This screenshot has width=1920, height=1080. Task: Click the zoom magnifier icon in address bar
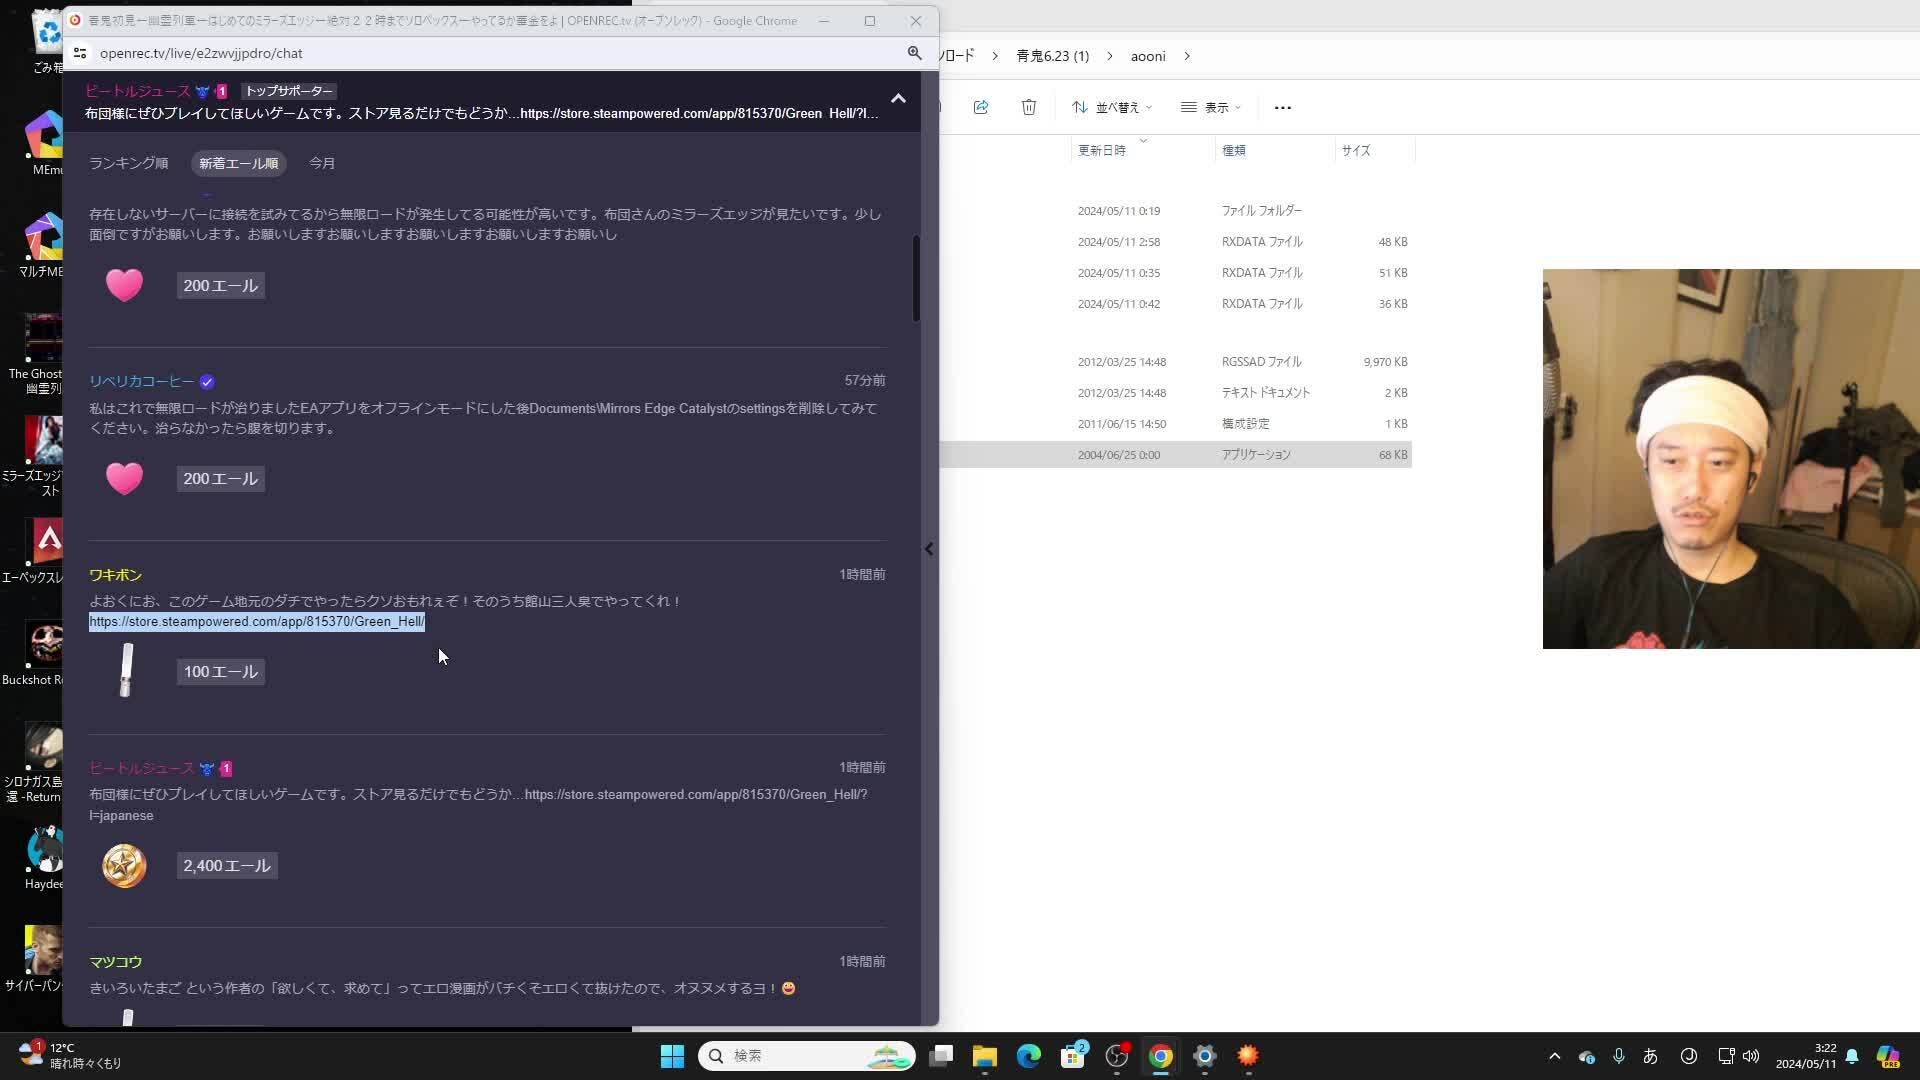pos(914,53)
